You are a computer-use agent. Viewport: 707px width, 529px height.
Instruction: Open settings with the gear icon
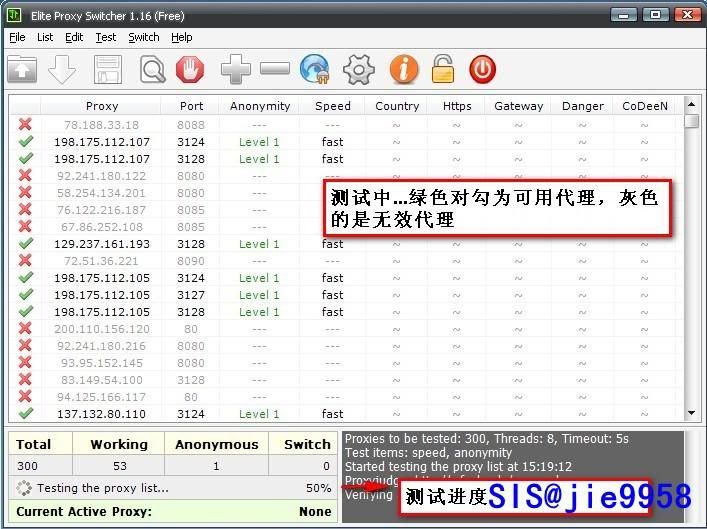(359, 69)
